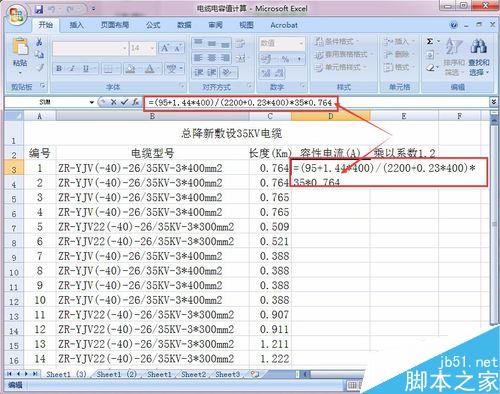
Task: Switch to Sheet1 (2) tab
Action: 116,374
